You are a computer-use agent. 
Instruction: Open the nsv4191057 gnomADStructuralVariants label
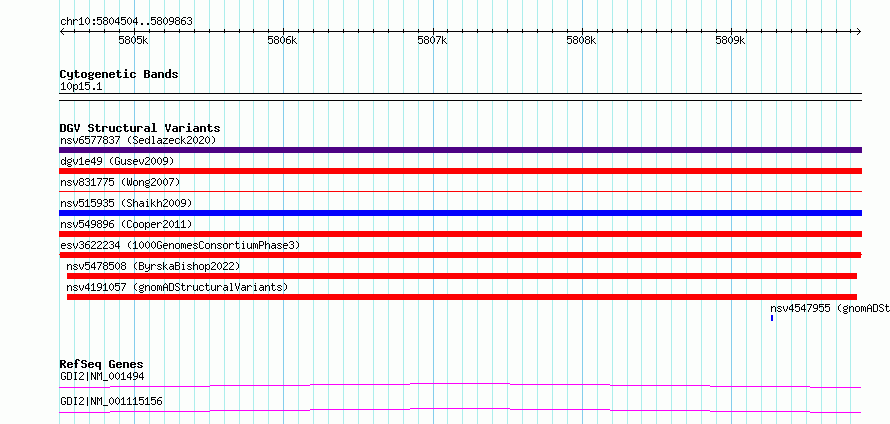[x=177, y=287]
